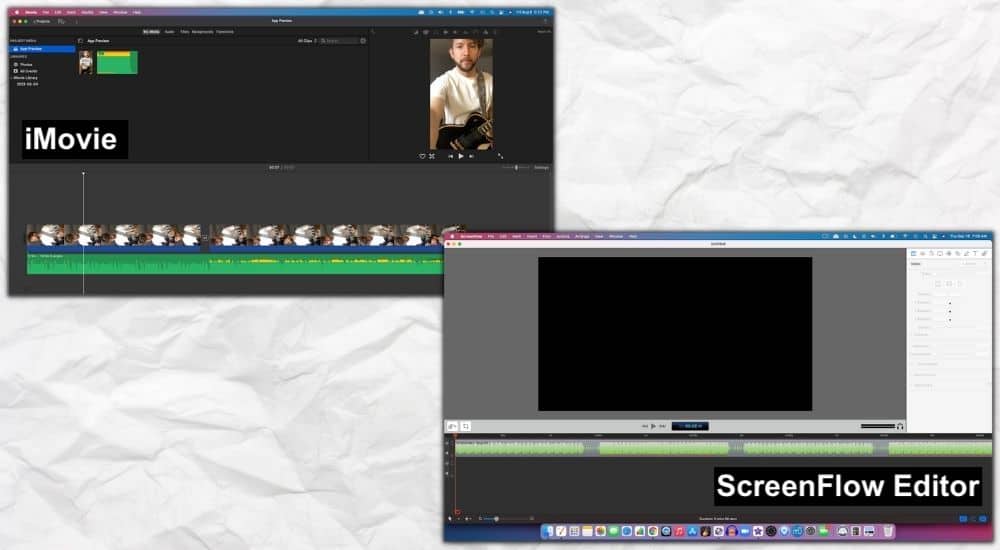This screenshot has width=1000, height=550.
Task: Fast forward playback in ScreenFlow
Action: coord(662,426)
